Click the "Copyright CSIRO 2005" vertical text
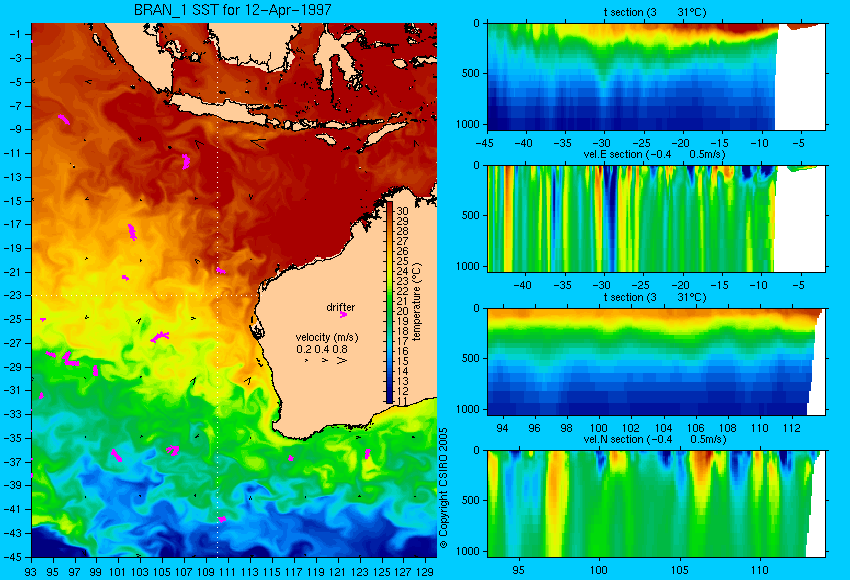850x580 pixels. click(443, 488)
